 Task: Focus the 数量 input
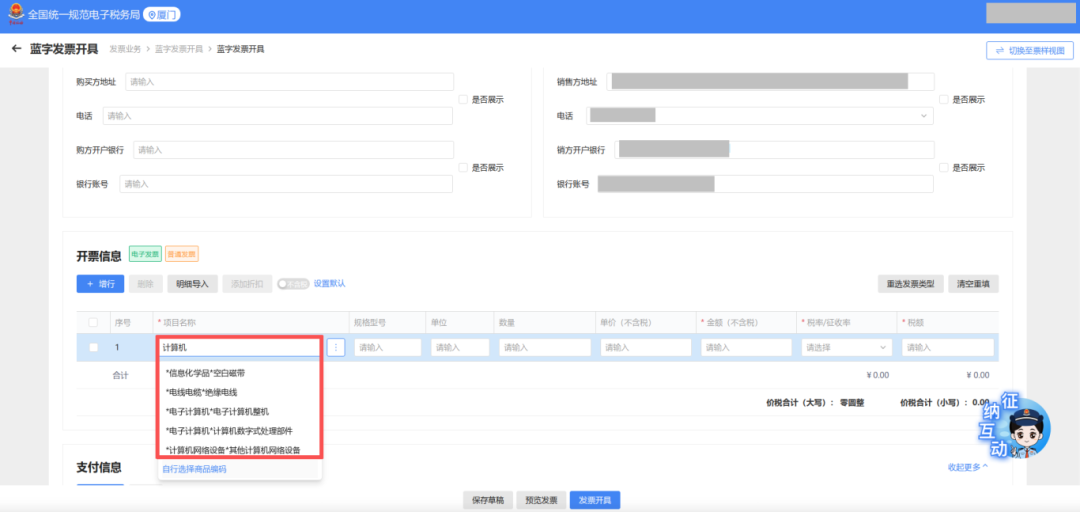[x=545, y=348]
